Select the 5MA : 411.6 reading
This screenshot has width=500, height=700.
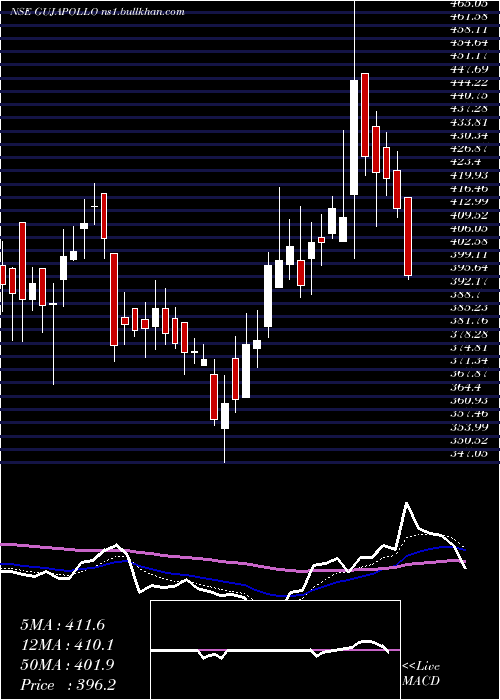[62, 625]
